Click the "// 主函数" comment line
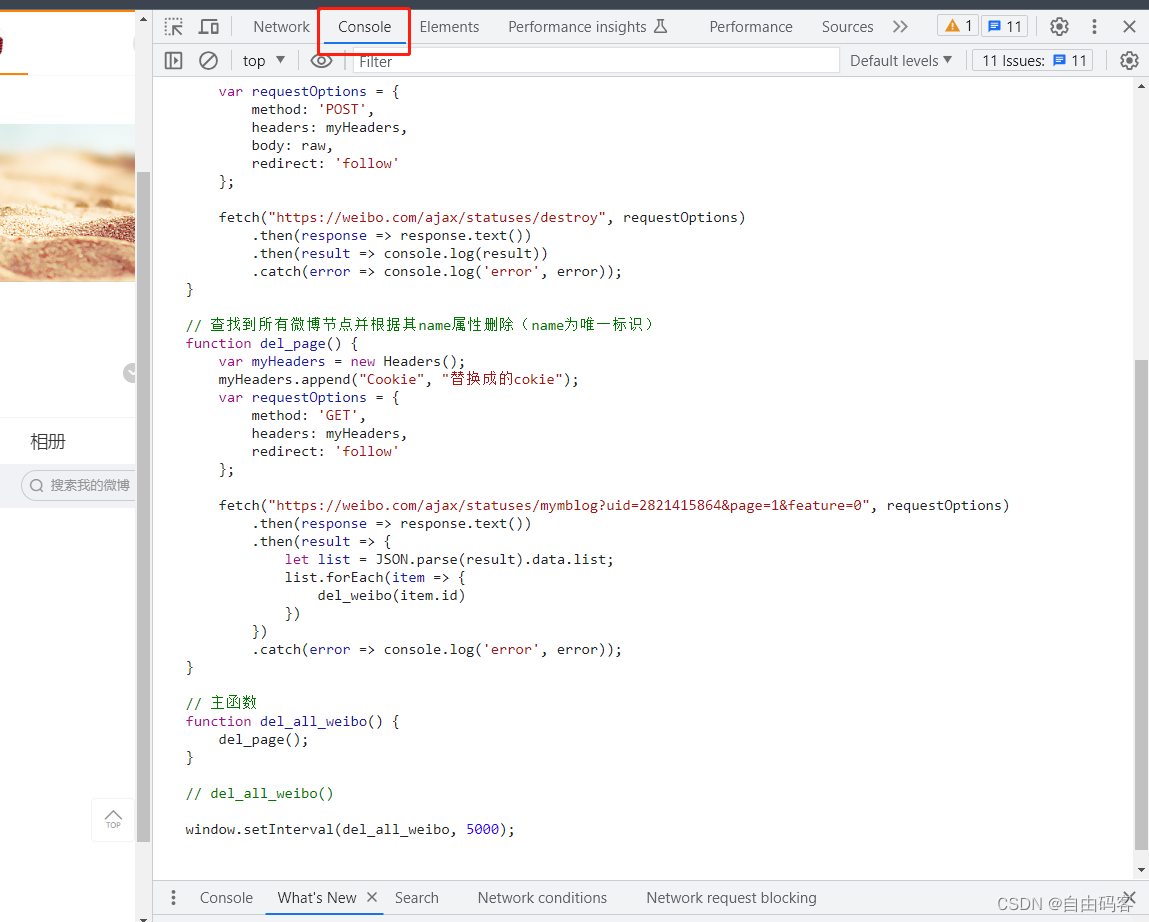The image size is (1149, 922). 221,703
